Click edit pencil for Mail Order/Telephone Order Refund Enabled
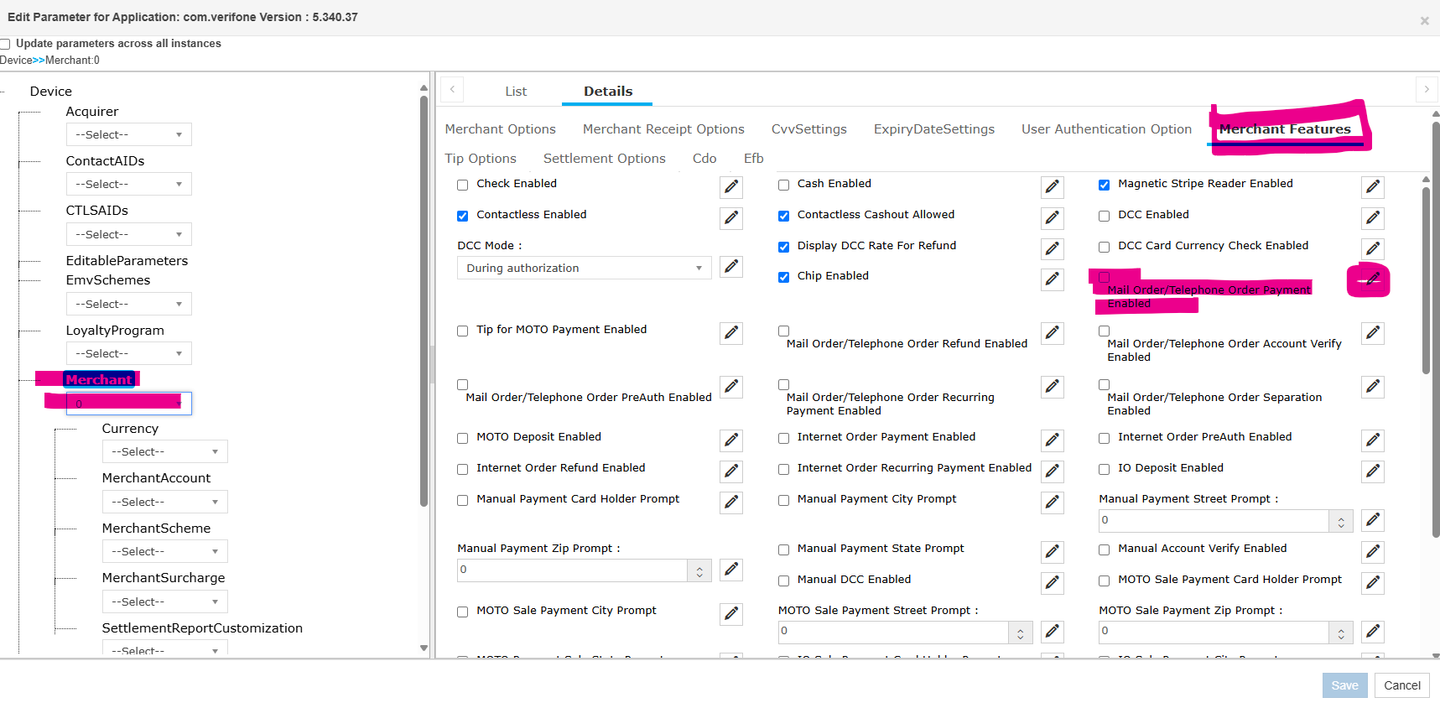1440x709 pixels. coord(1052,333)
